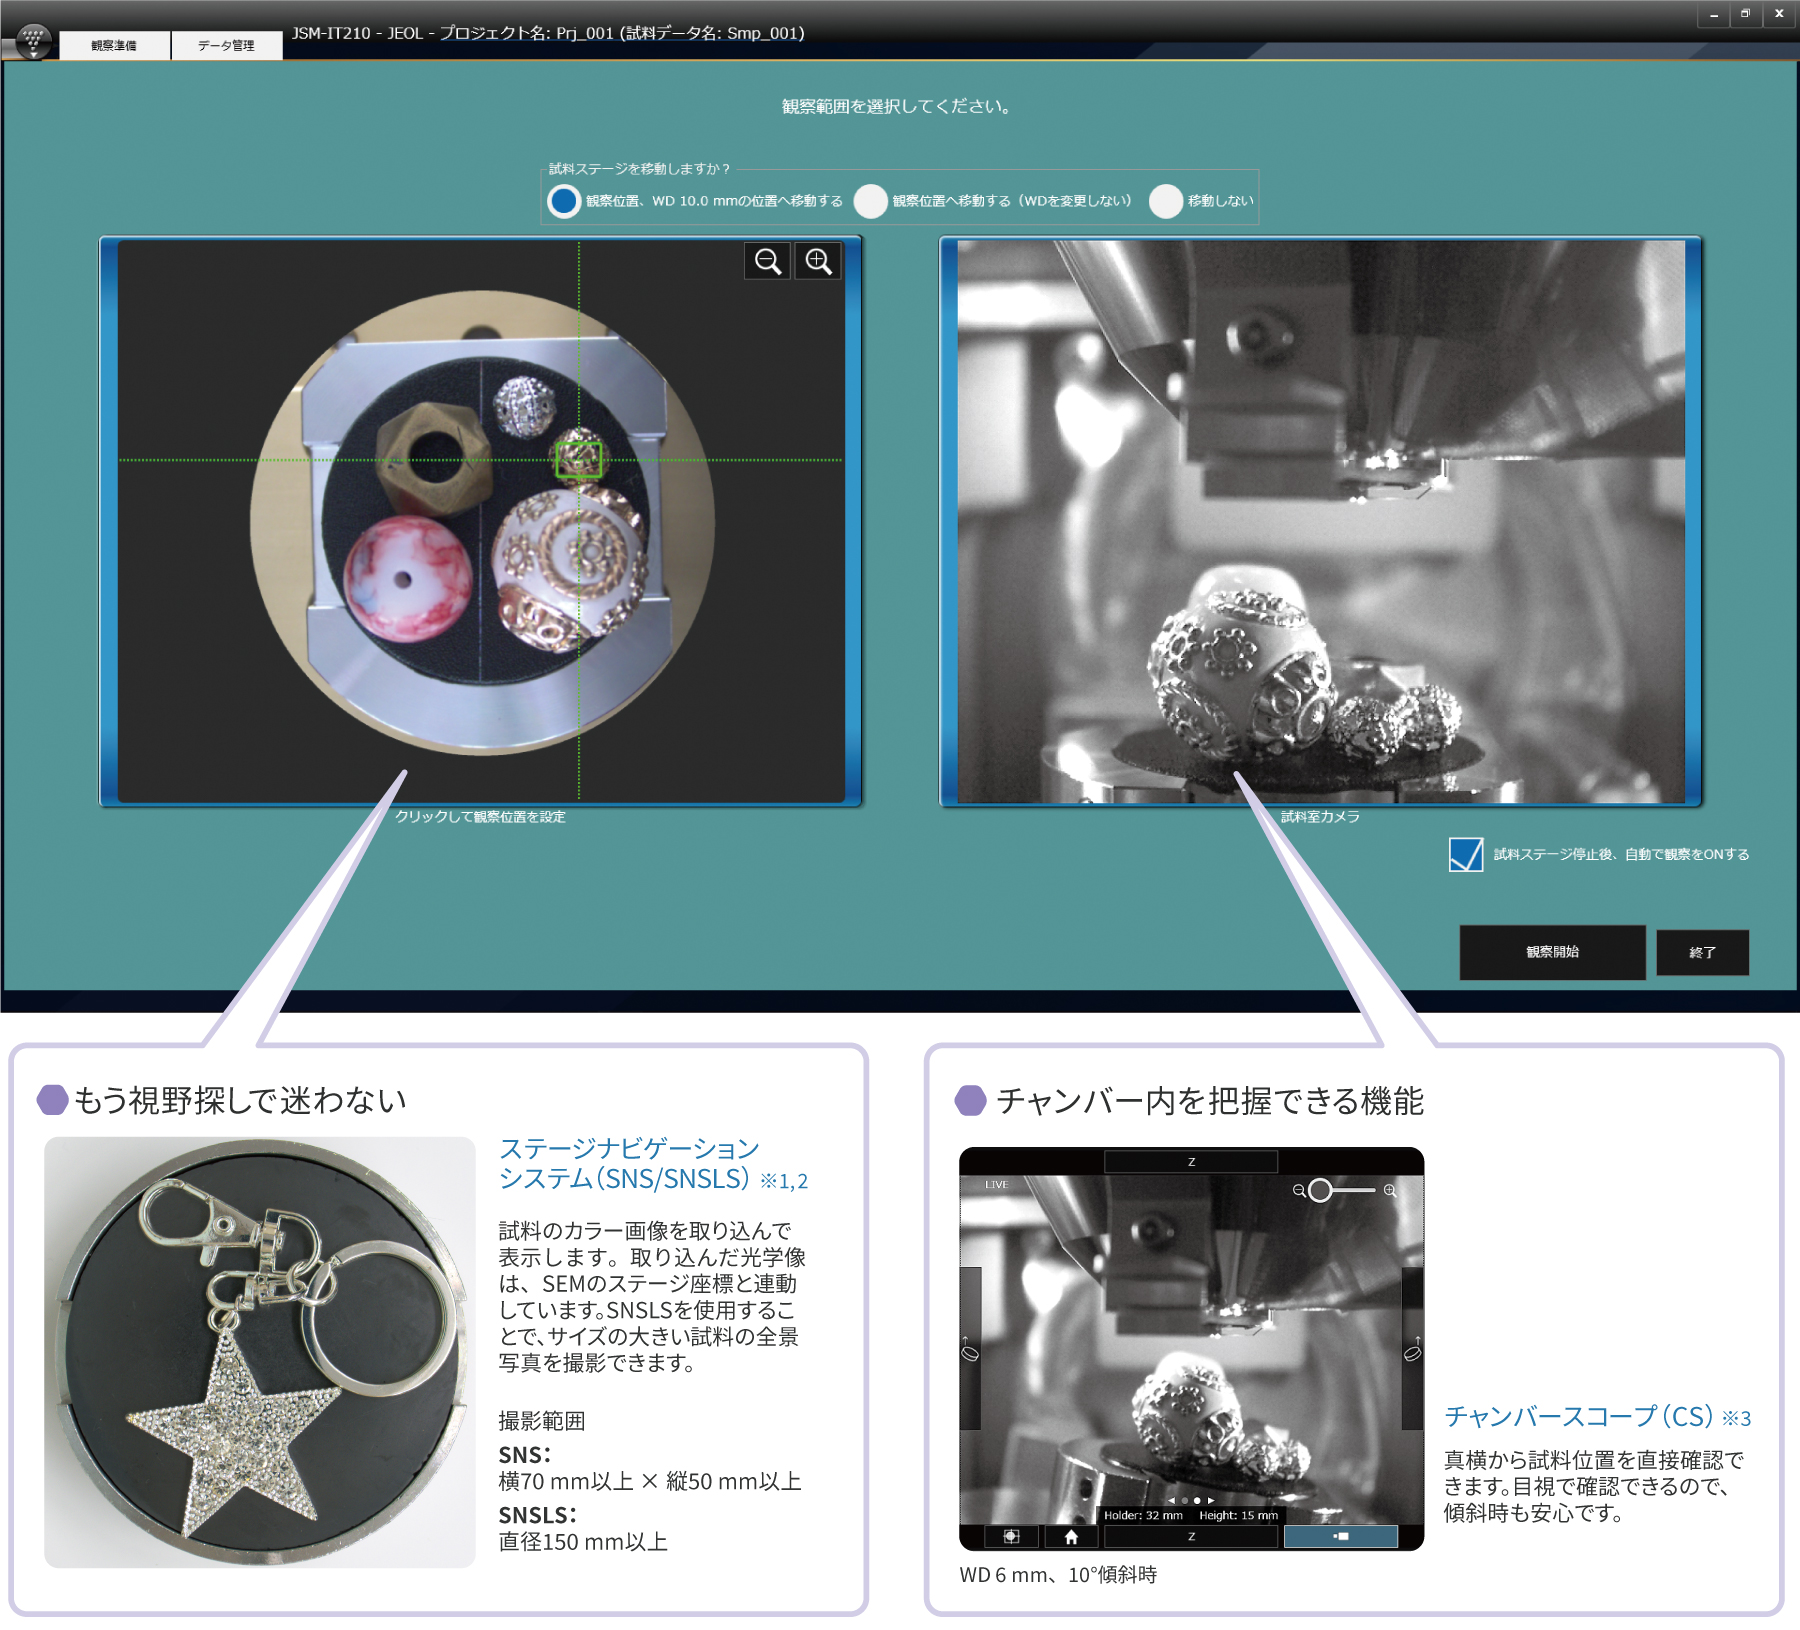Select '観察位置、WD 10.0 mmの位置へ移動する' radio
This screenshot has height=1630, width=1800.
point(564,201)
